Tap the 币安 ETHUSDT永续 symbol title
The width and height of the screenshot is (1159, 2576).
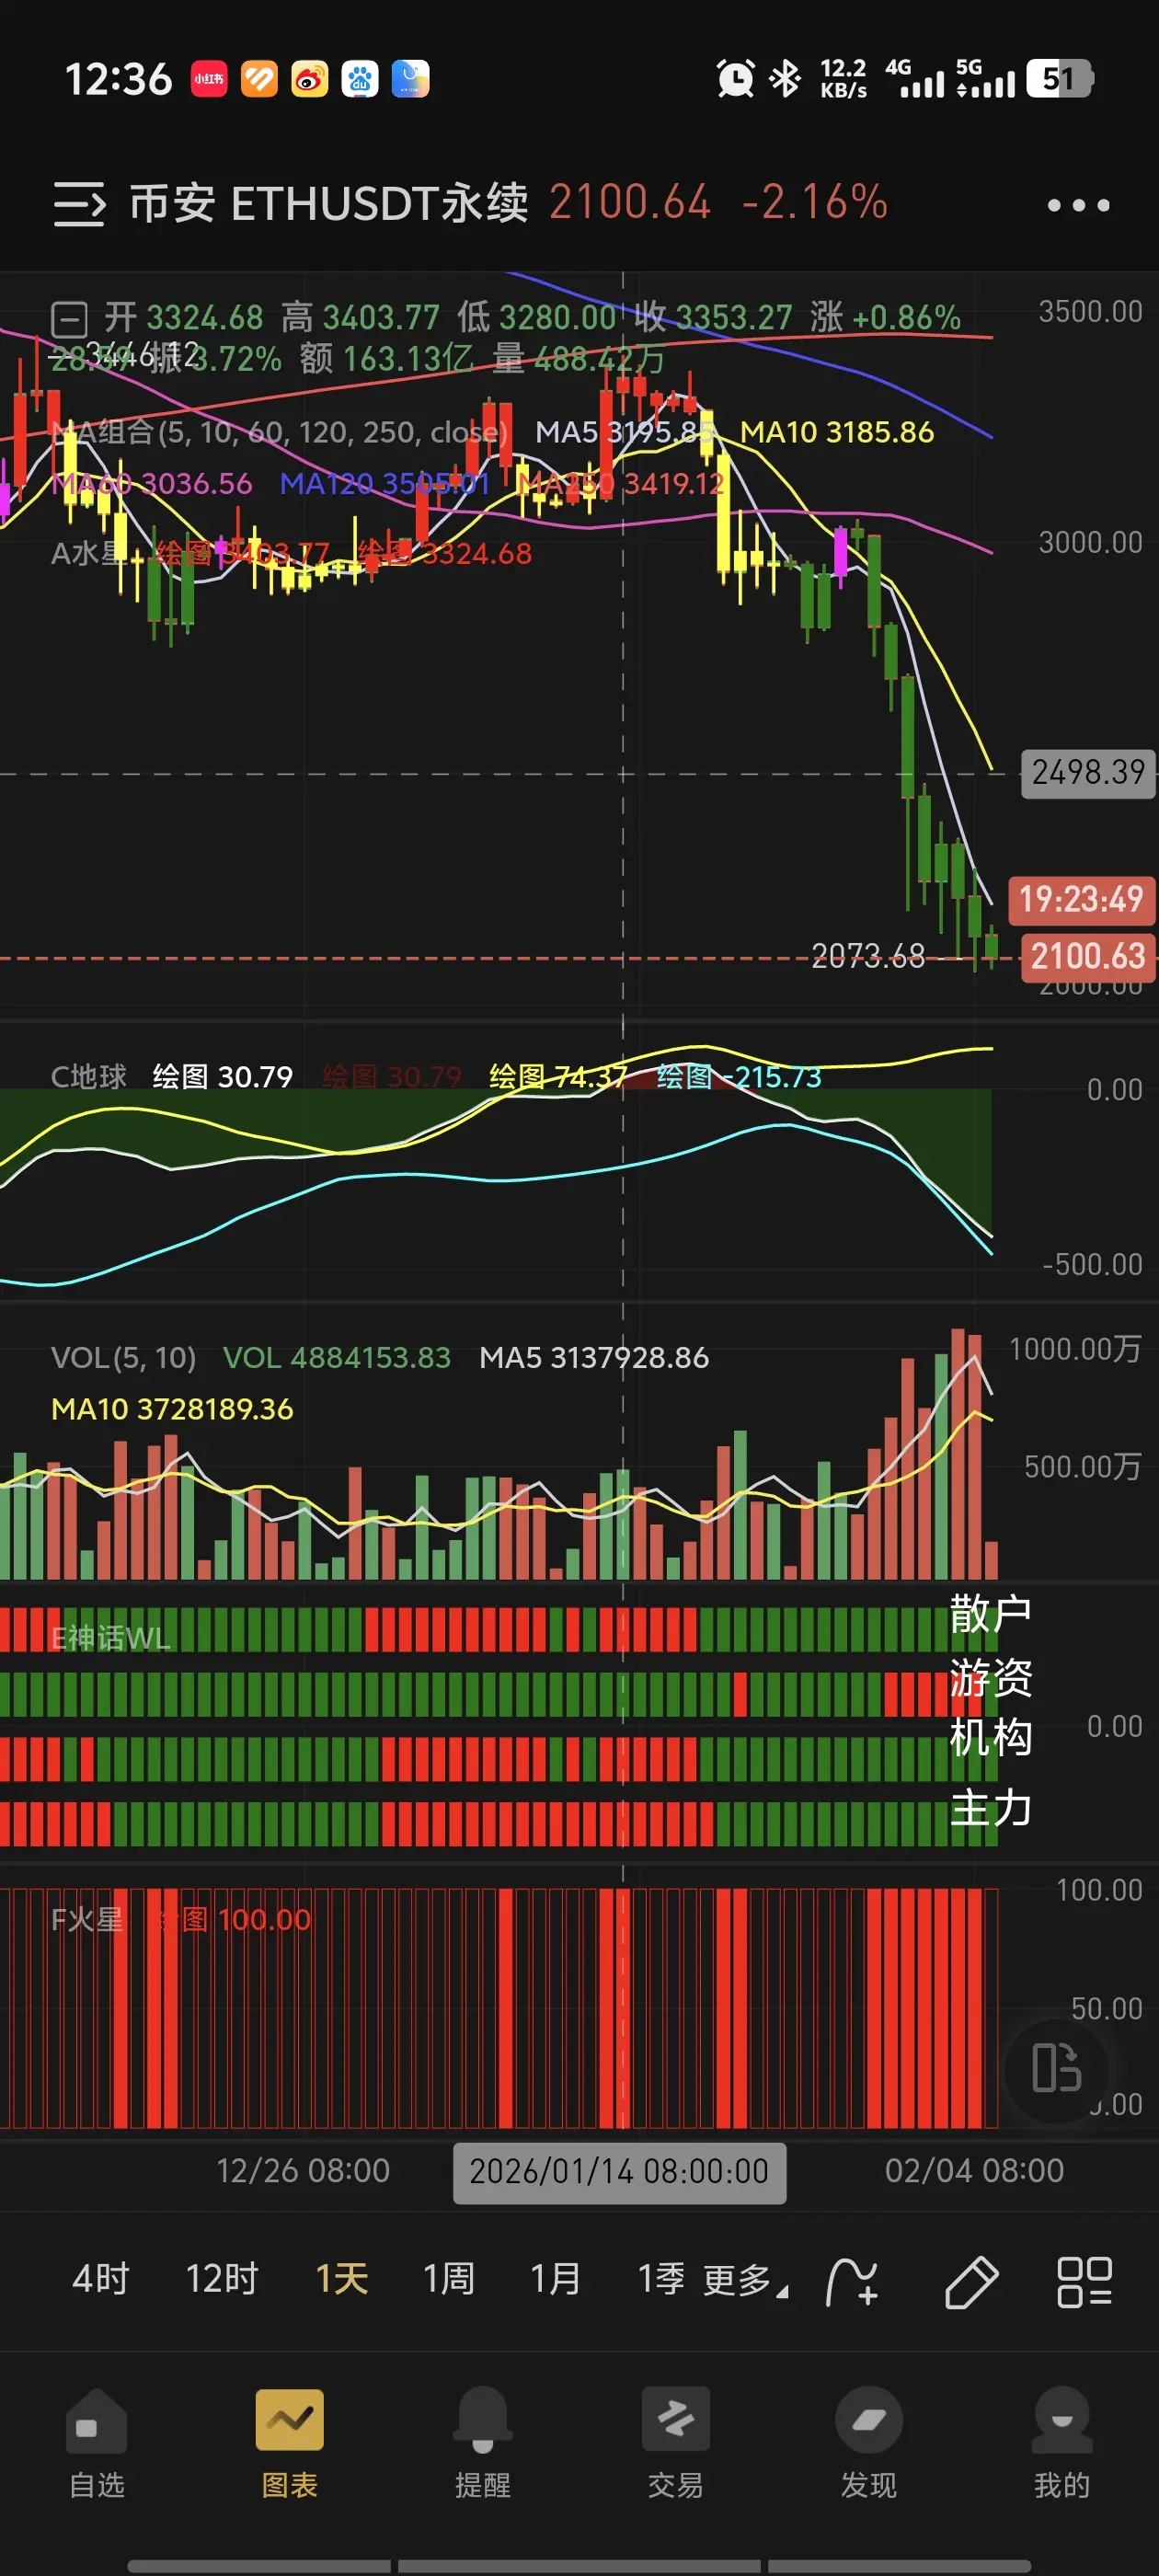pos(329,203)
